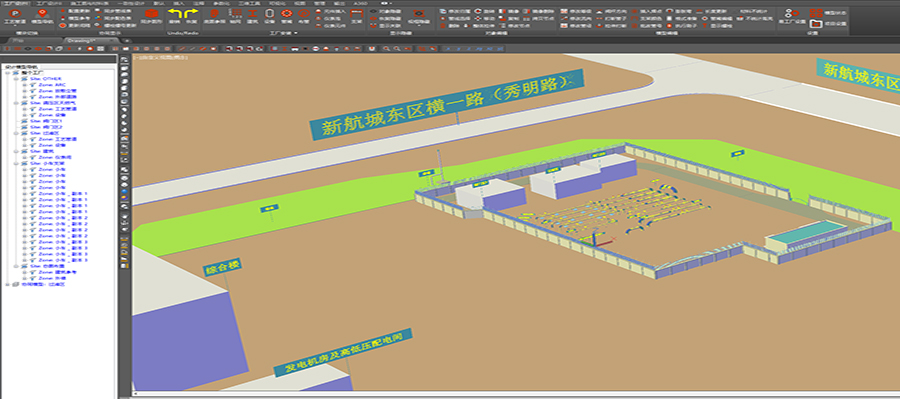Click the yellow Redo arrow icon
Image resolution: width=900 pixels, height=399 pixels.
190,12
